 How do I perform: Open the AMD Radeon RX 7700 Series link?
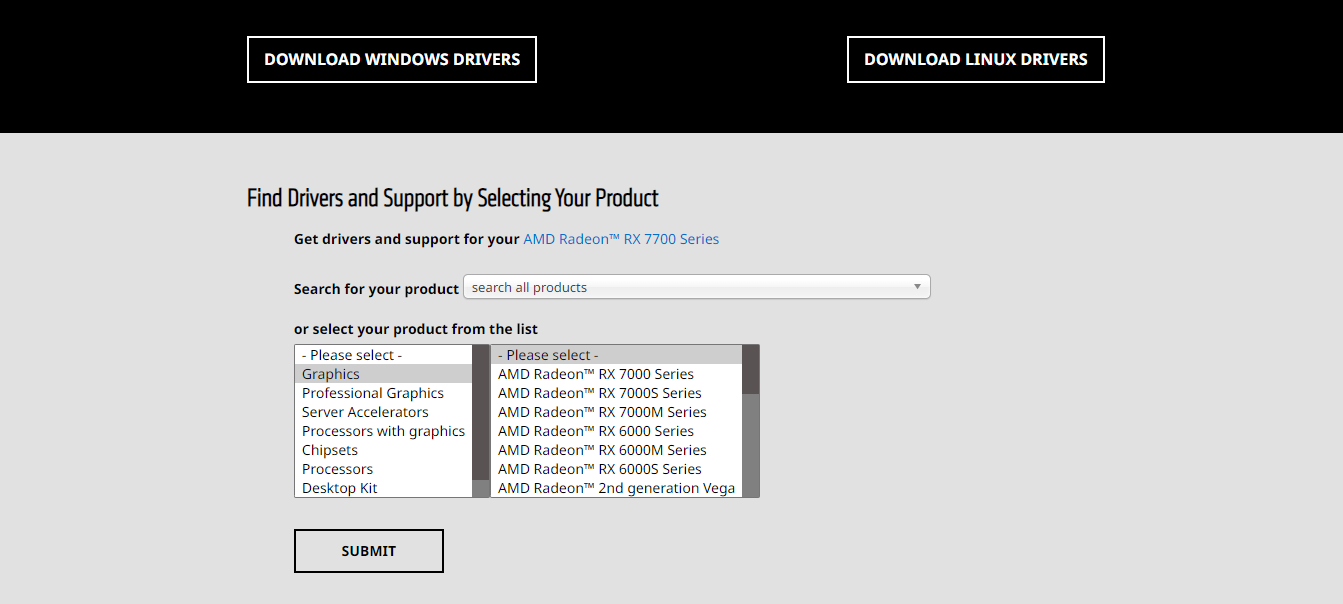(621, 239)
